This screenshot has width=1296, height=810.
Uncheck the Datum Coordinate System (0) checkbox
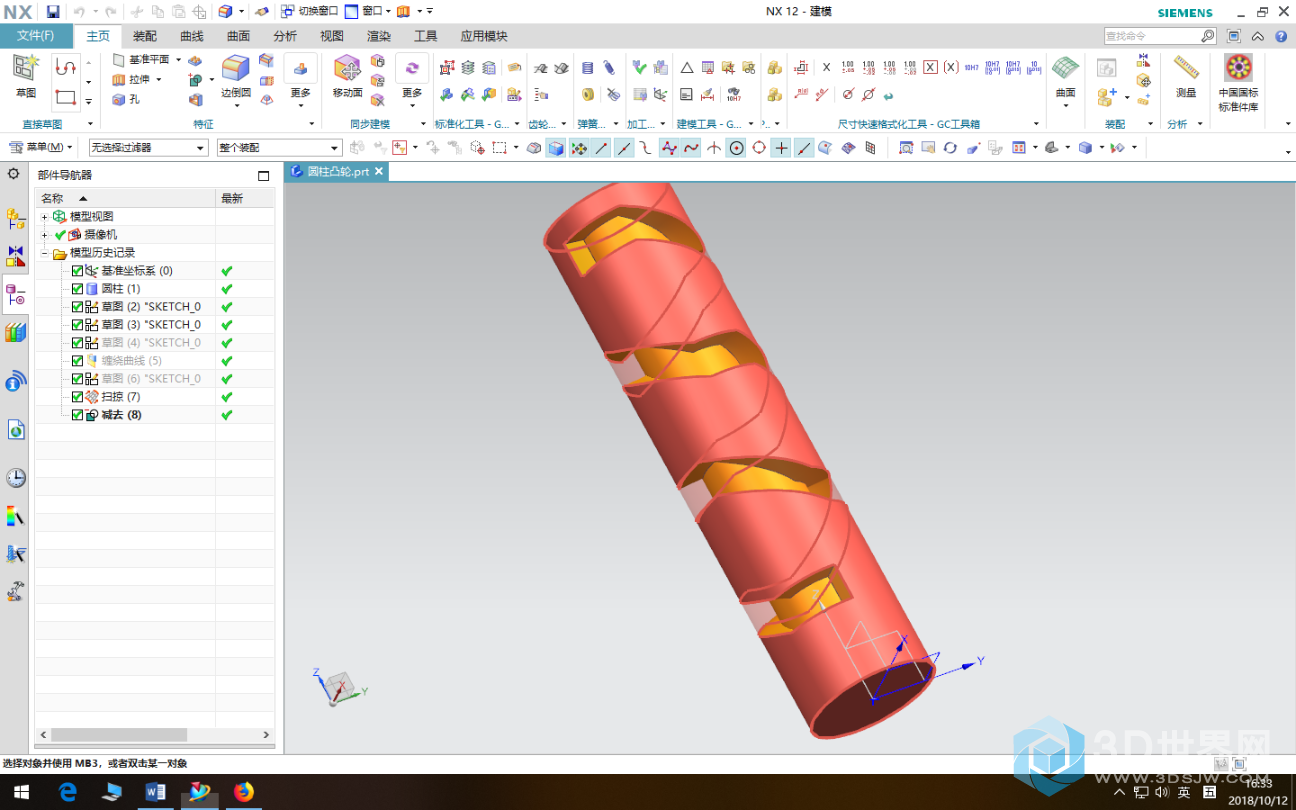click(78, 271)
